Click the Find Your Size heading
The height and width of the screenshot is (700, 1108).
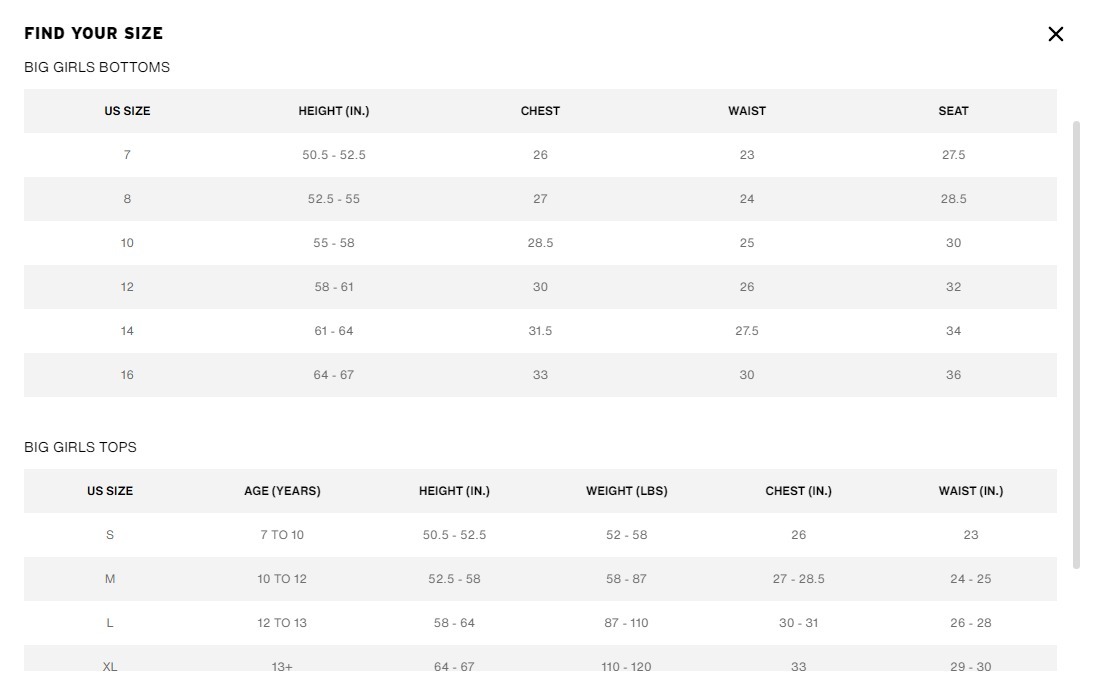(x=93, y=33)
